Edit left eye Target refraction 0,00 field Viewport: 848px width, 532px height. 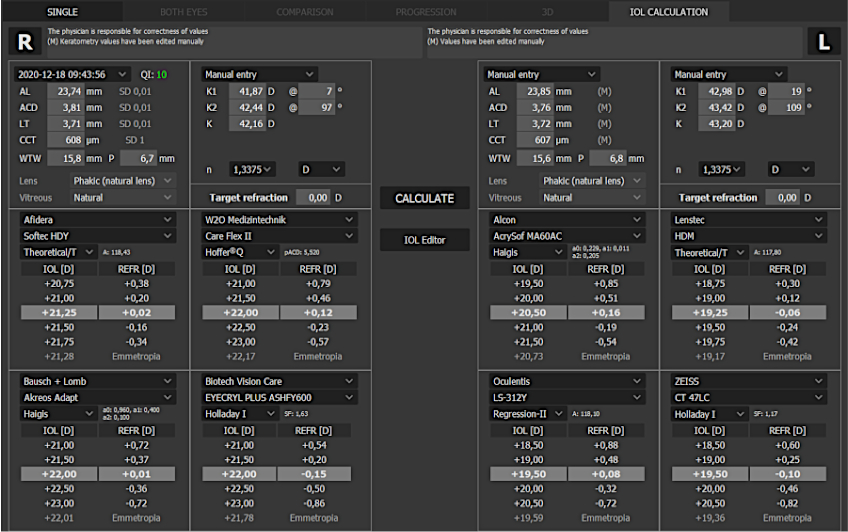coord(783,198)
